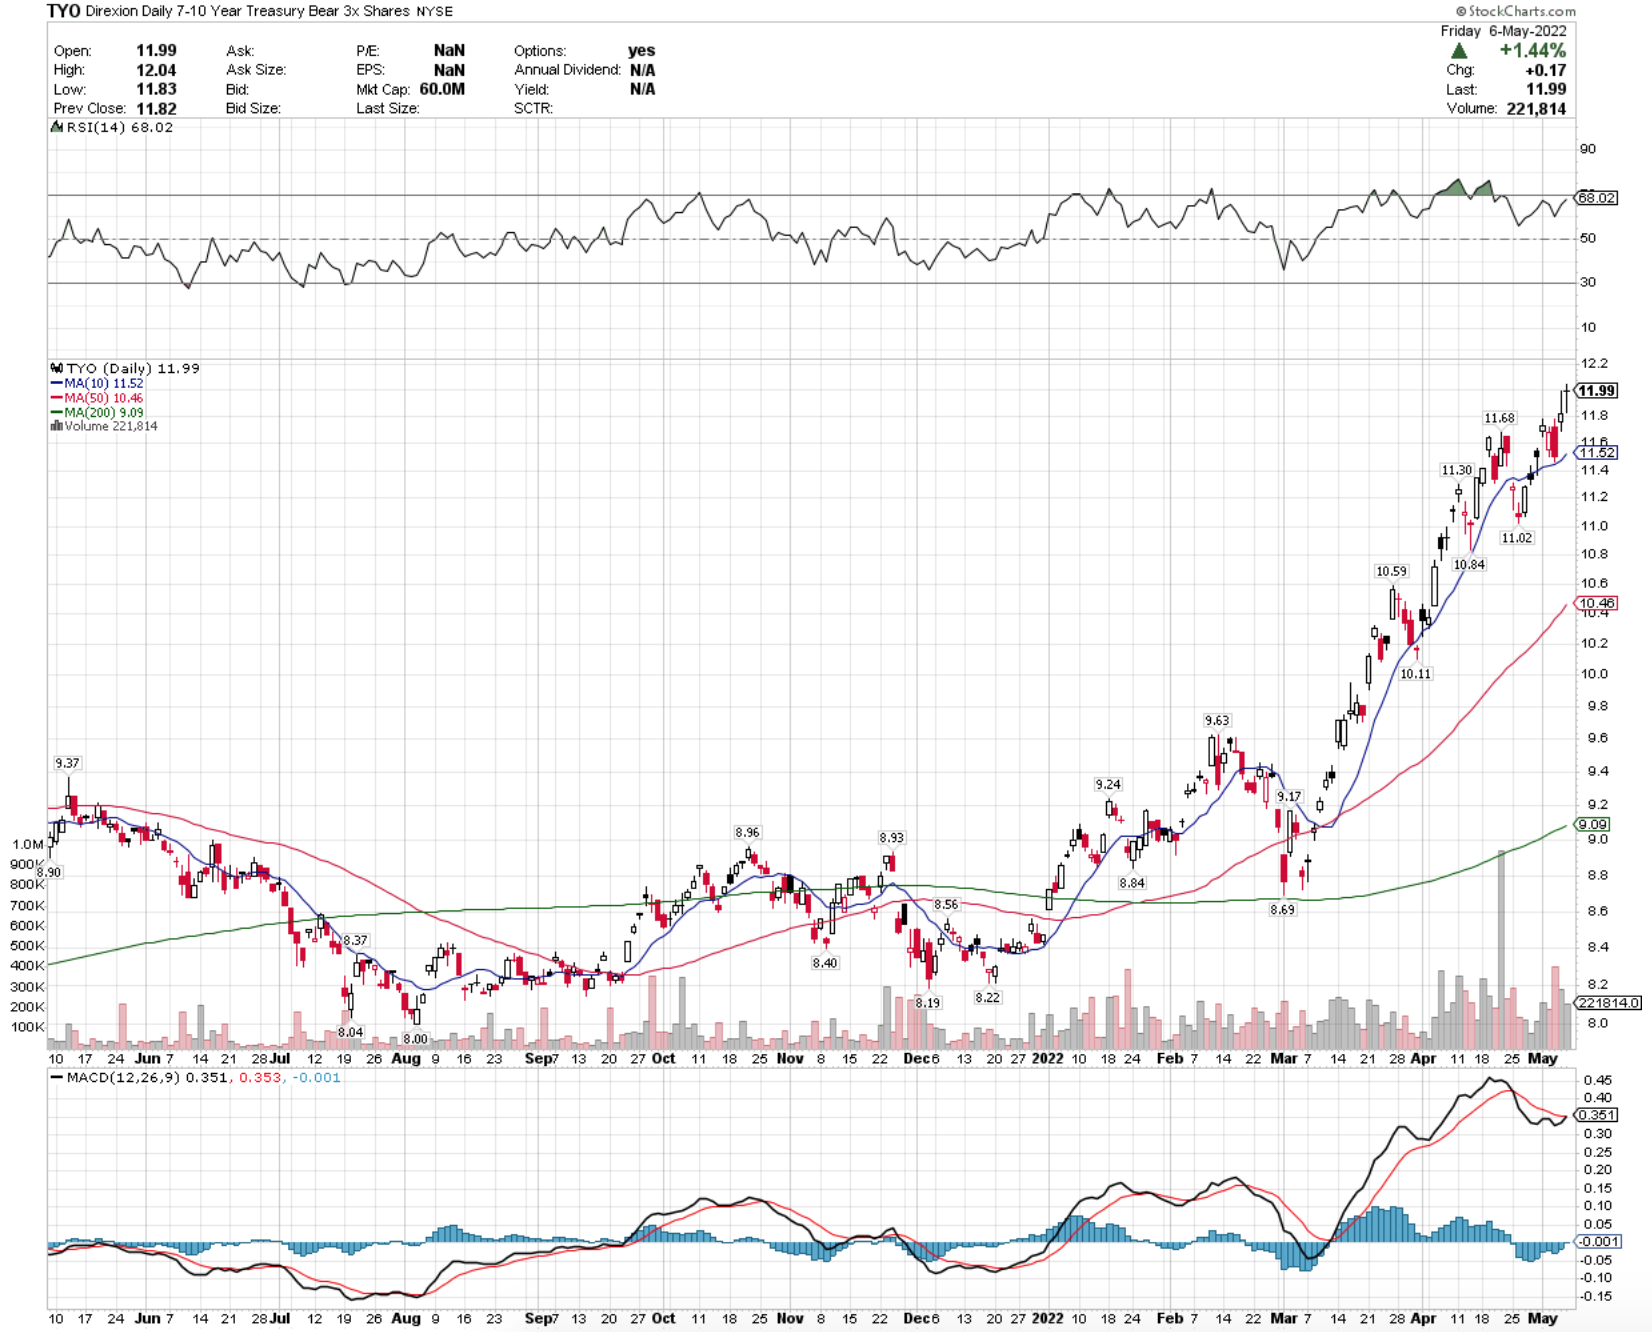Click the Low value 11.83
Image resolution: width=1652 pixels, height=1332 pixels.
click(156, 89)
